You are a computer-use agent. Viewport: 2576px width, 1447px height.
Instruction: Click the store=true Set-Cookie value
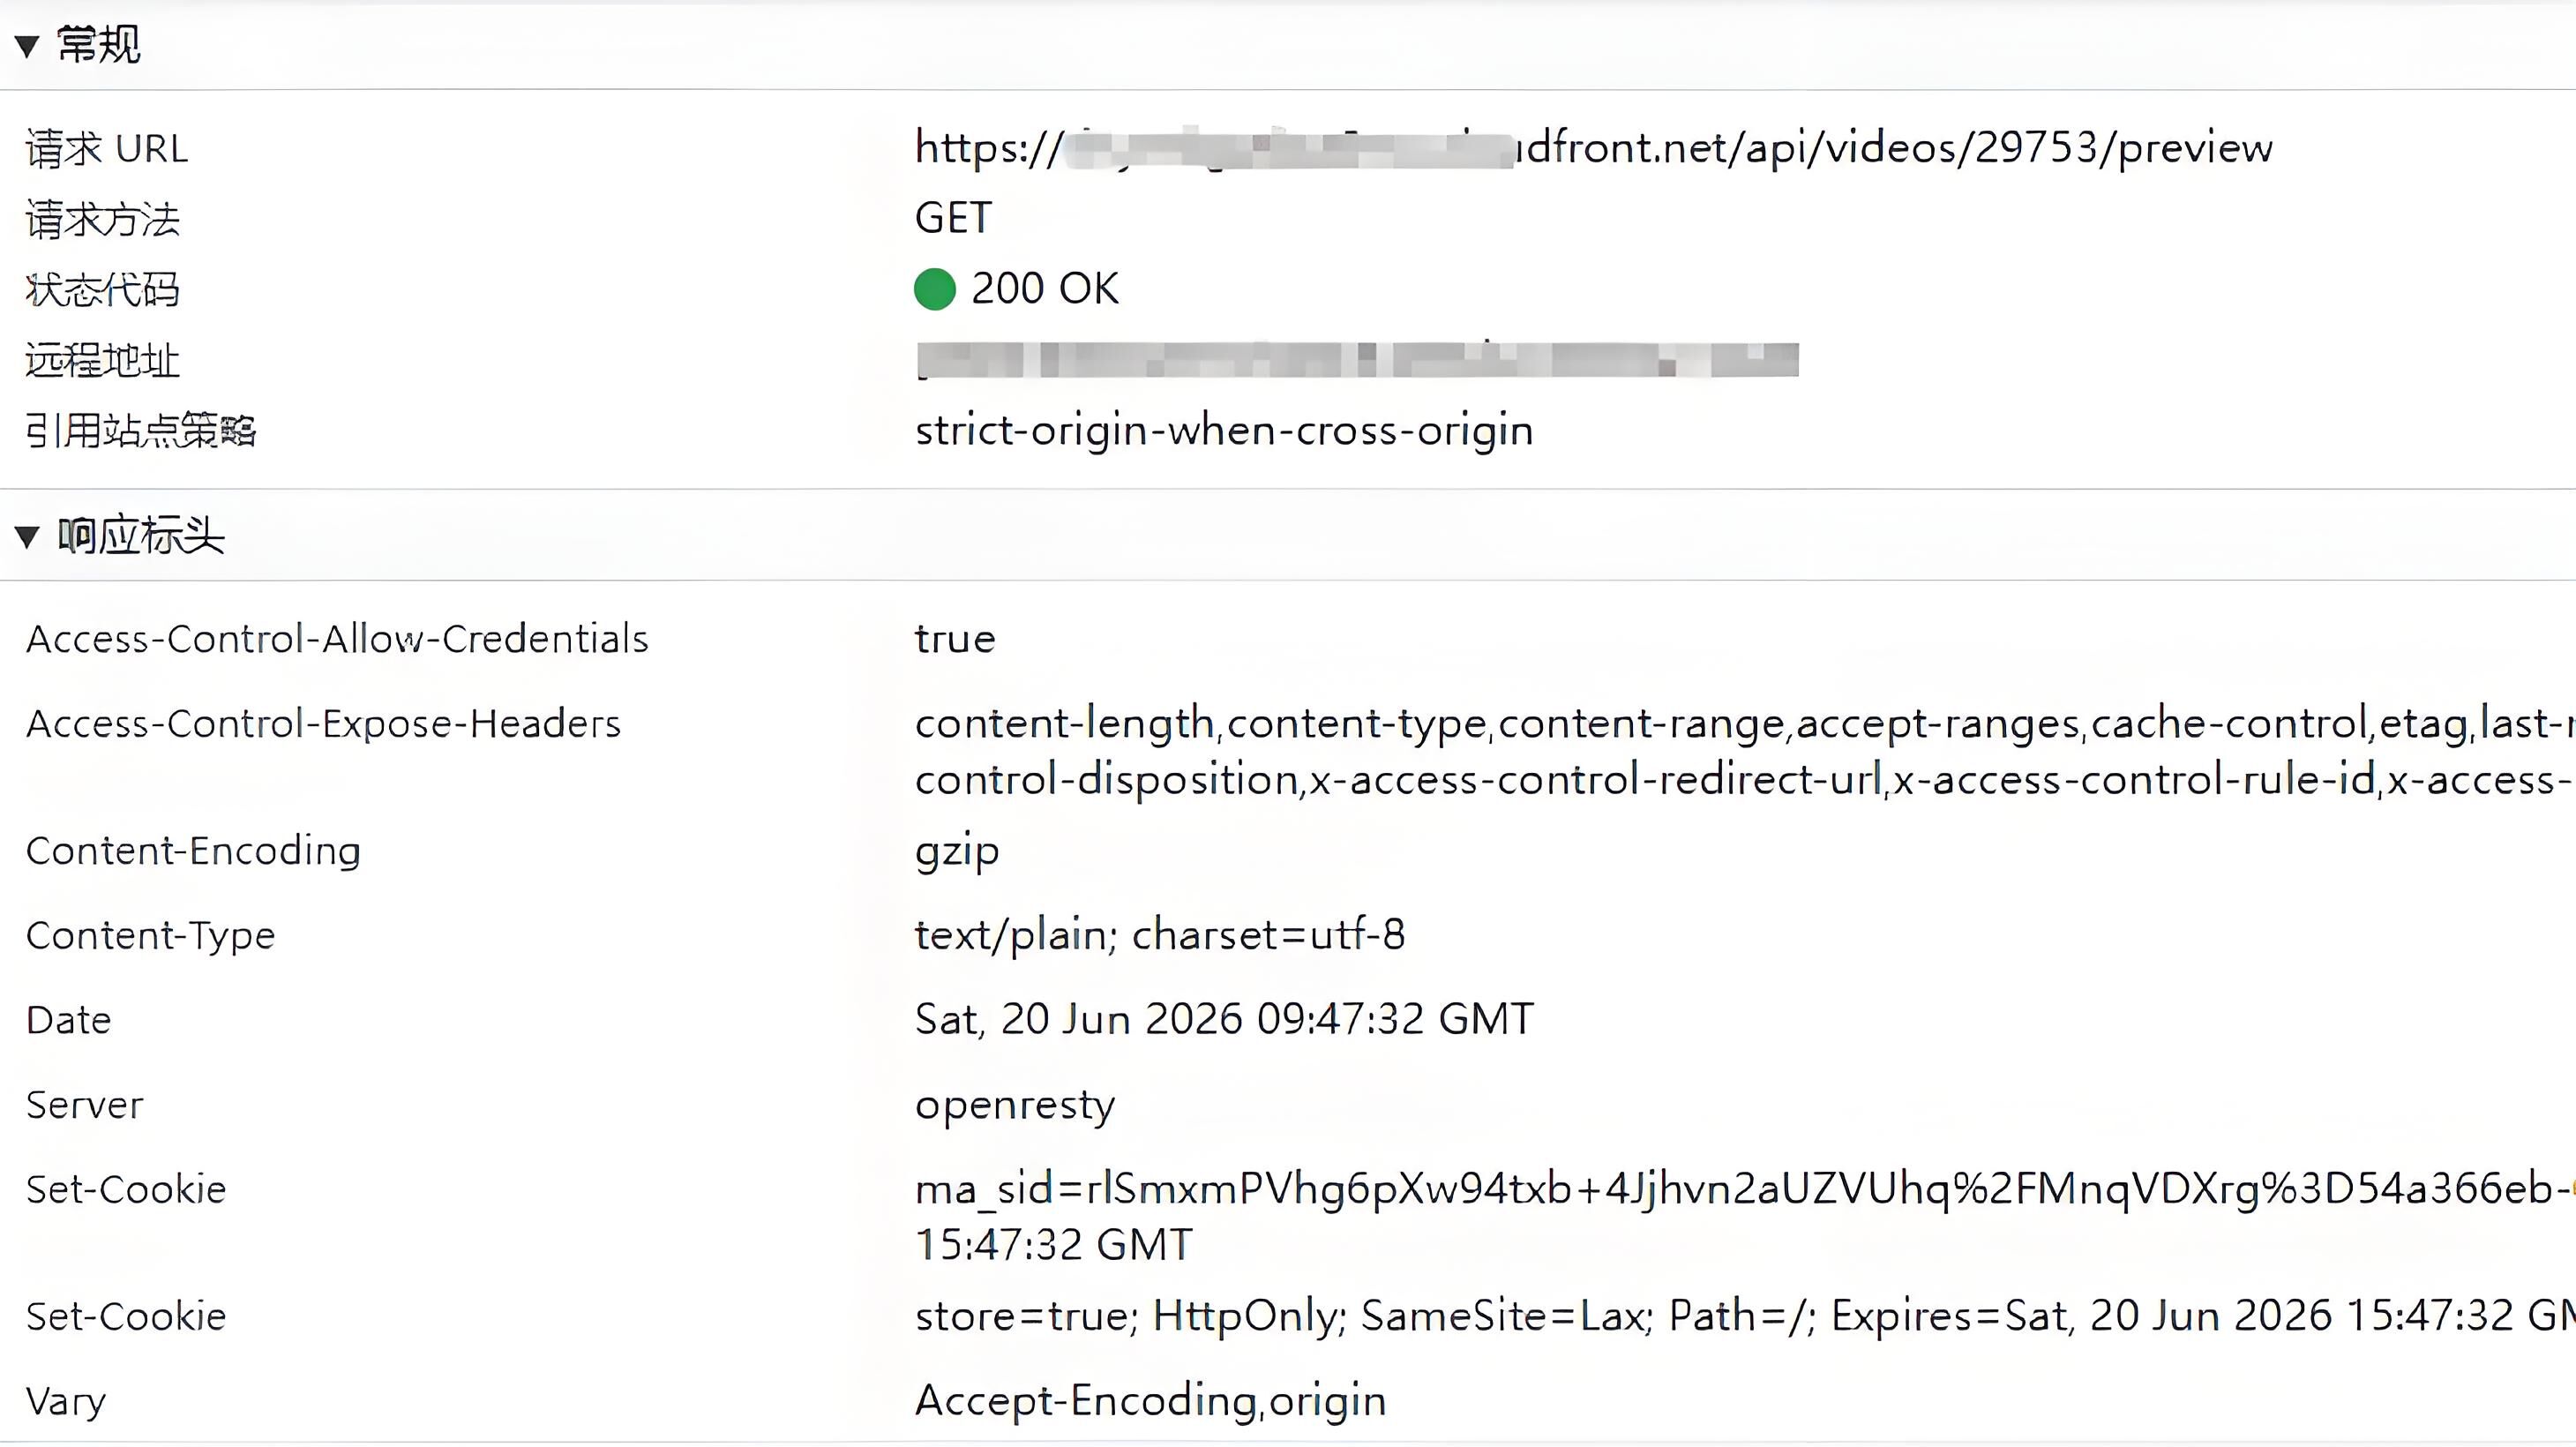pos(1745,1316)
